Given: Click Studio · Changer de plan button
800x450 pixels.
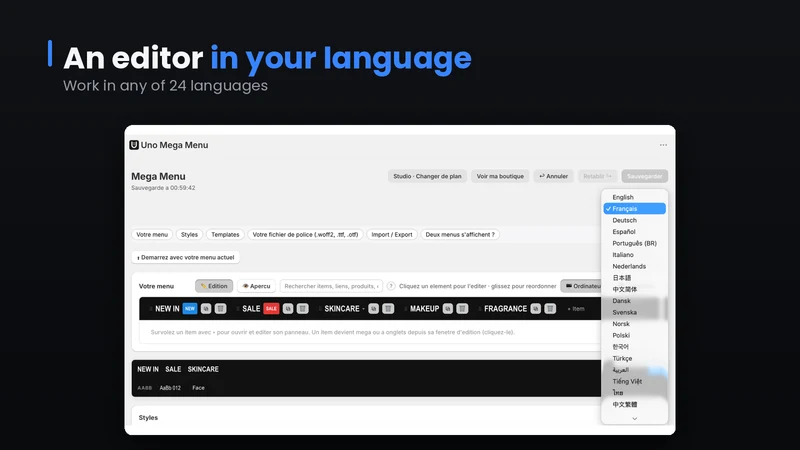Looking at the screenshot, I should pos(427,176).
